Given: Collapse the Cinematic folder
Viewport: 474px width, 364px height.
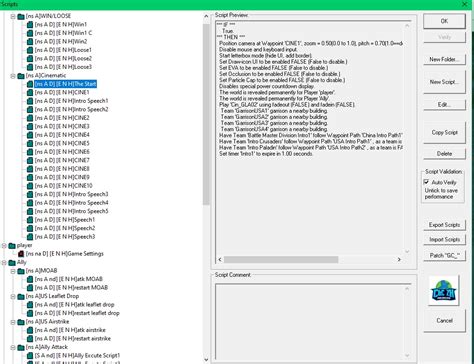Looking at the screenshot, I should pos(13,76).
